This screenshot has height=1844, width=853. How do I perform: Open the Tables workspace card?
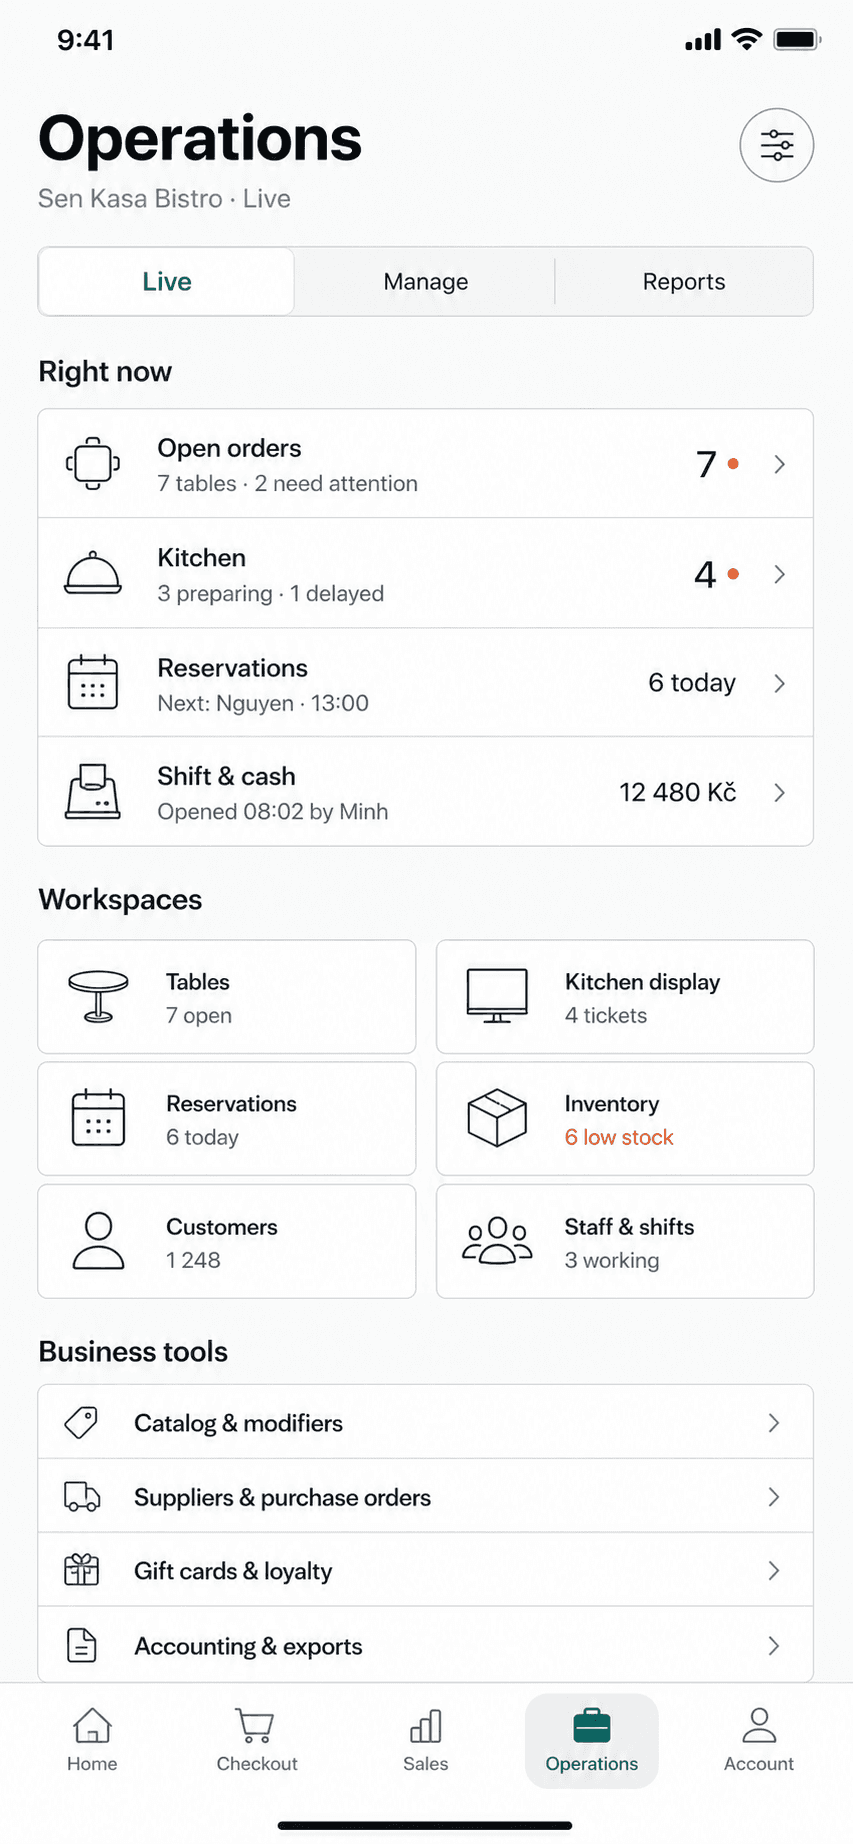(x=227, y=997)
